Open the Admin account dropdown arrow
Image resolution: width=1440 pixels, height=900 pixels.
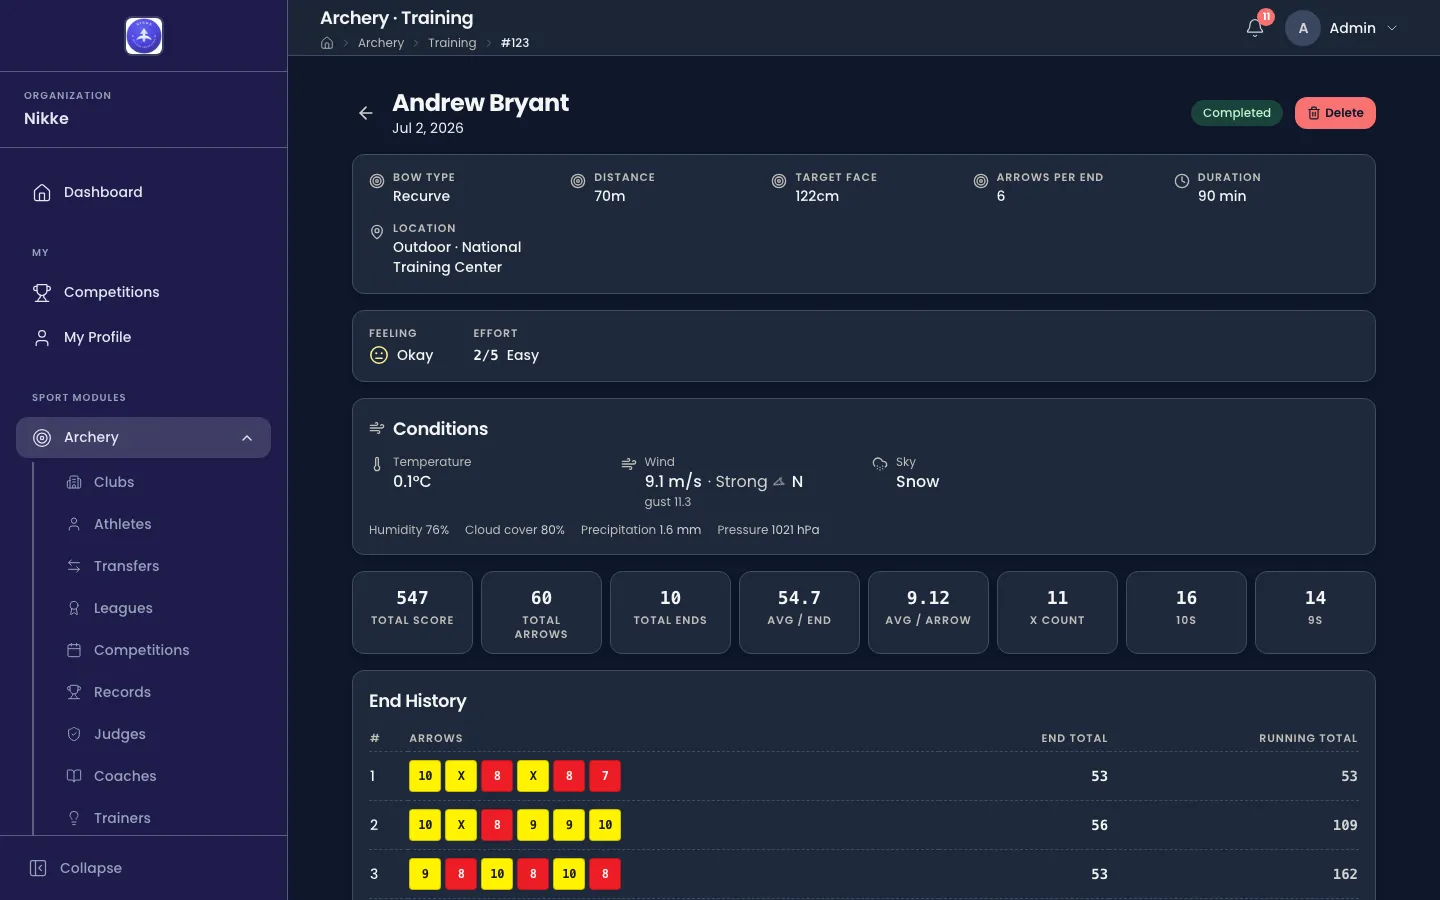point(1391,28)
